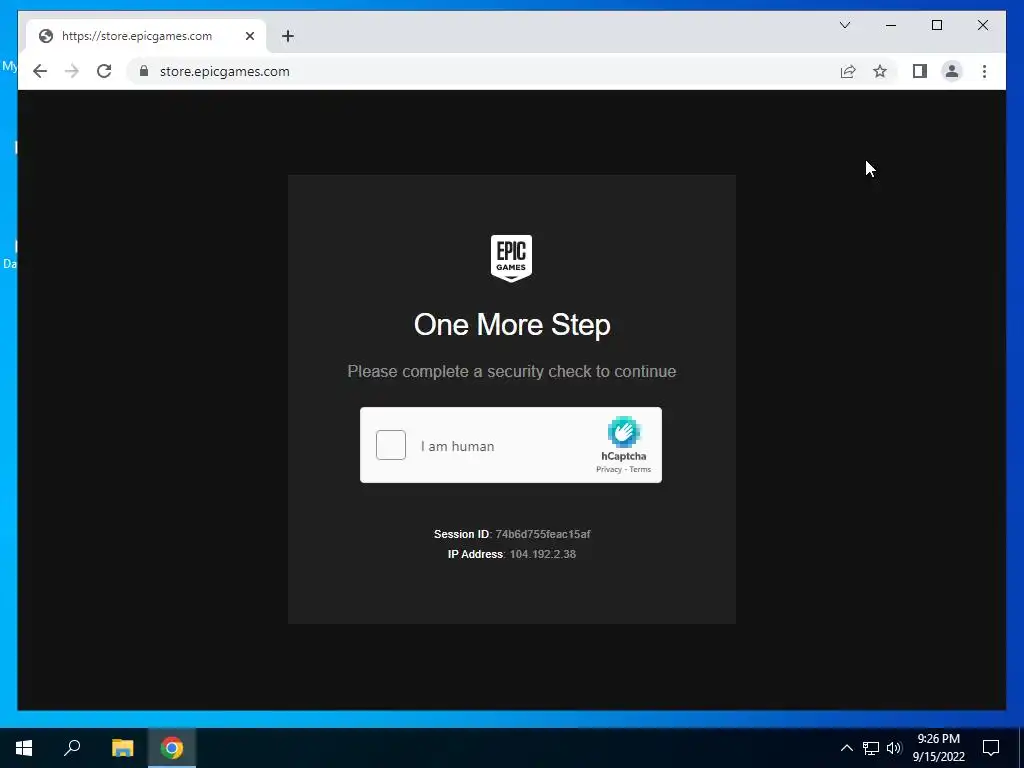Open the Chrome three-dot menu
This screenshot has width=1024, height=768.
coord(984,71)
